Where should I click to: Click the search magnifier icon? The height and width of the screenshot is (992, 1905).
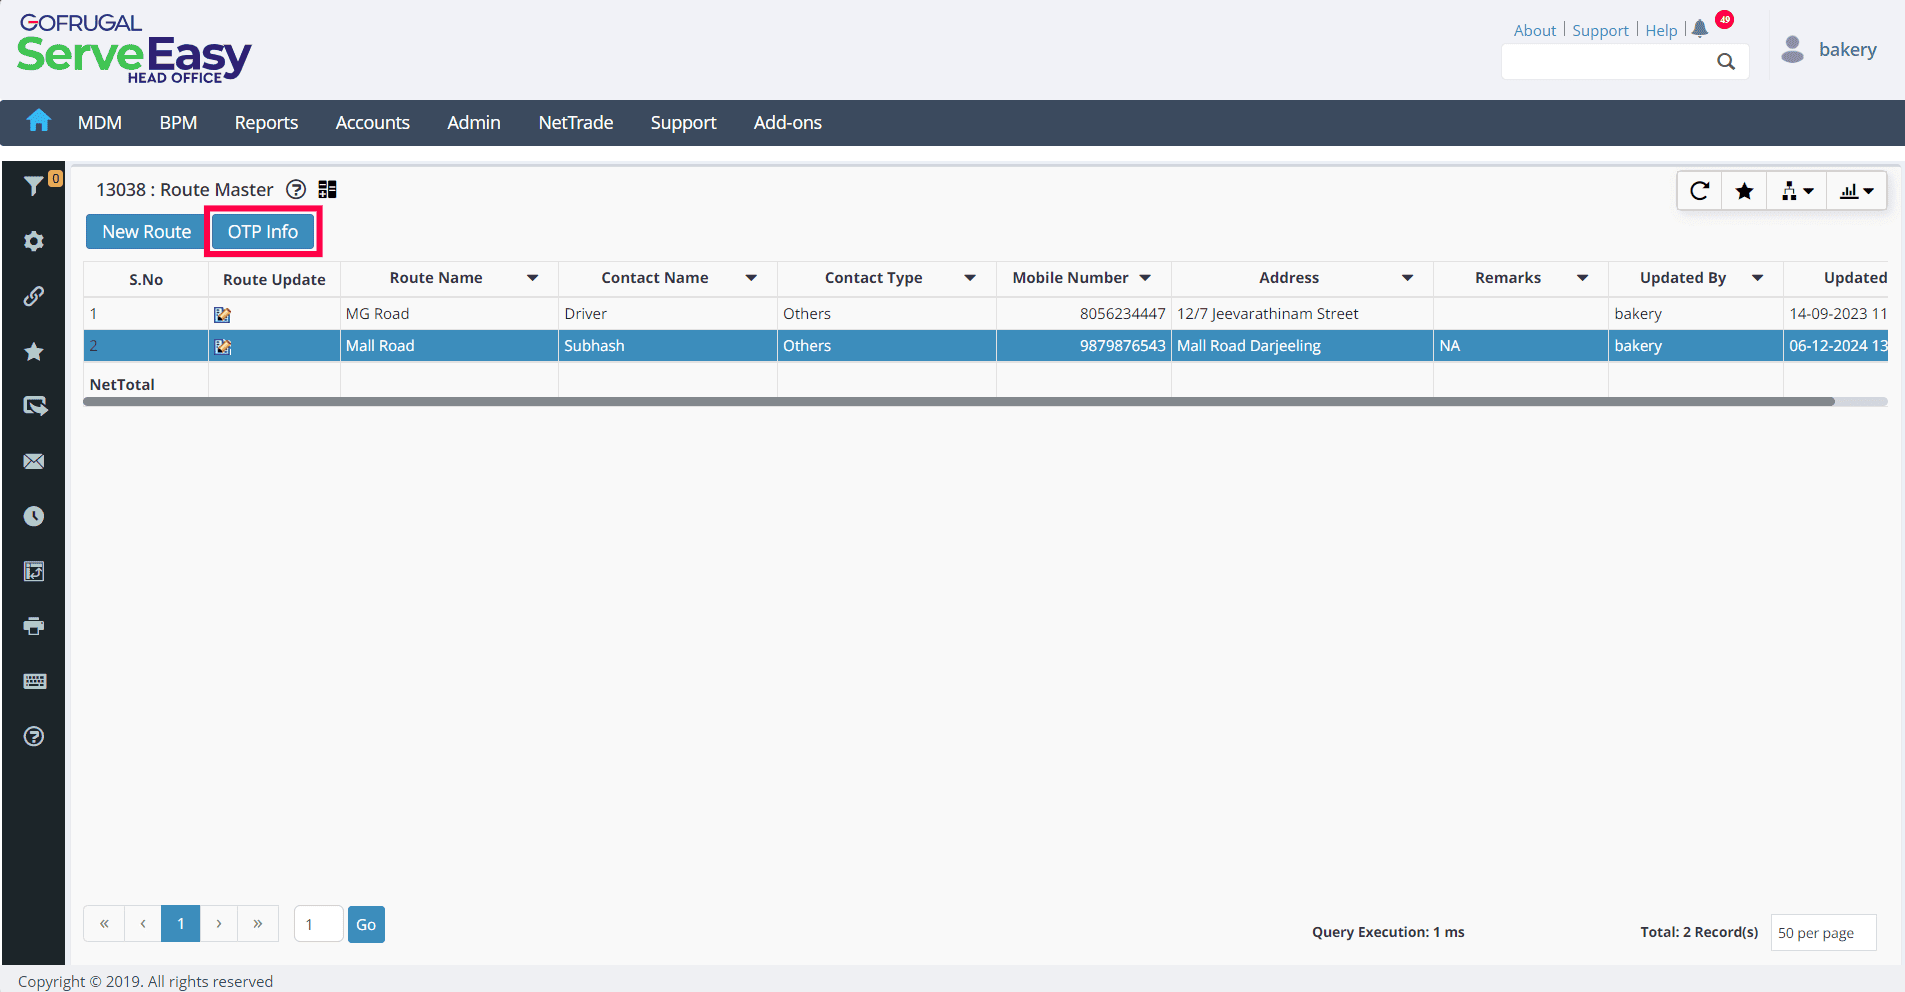point(1726,61)
